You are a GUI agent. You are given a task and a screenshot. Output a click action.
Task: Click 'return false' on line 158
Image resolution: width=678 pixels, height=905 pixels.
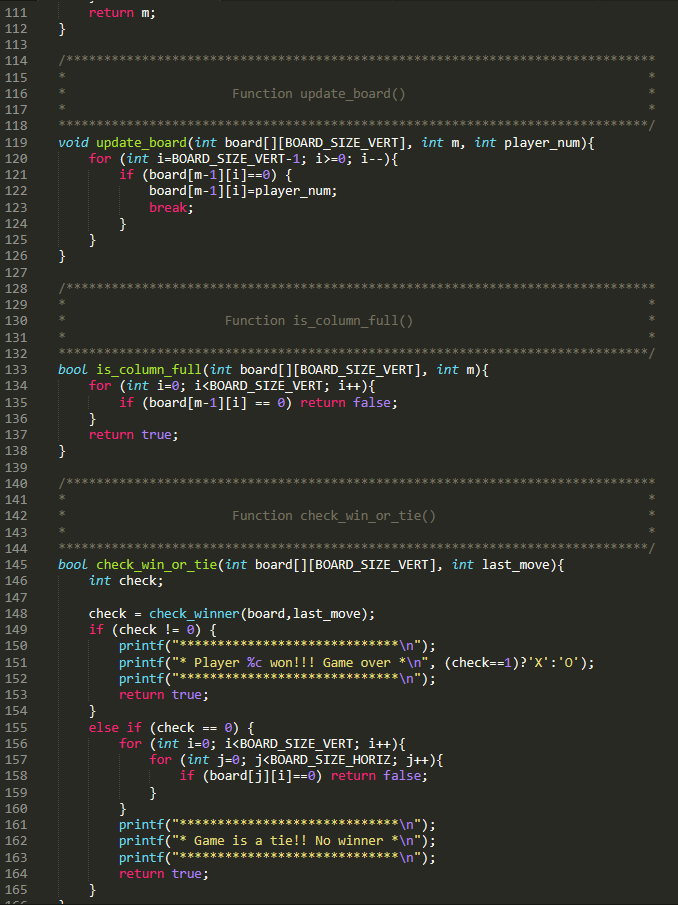point(375,776)
